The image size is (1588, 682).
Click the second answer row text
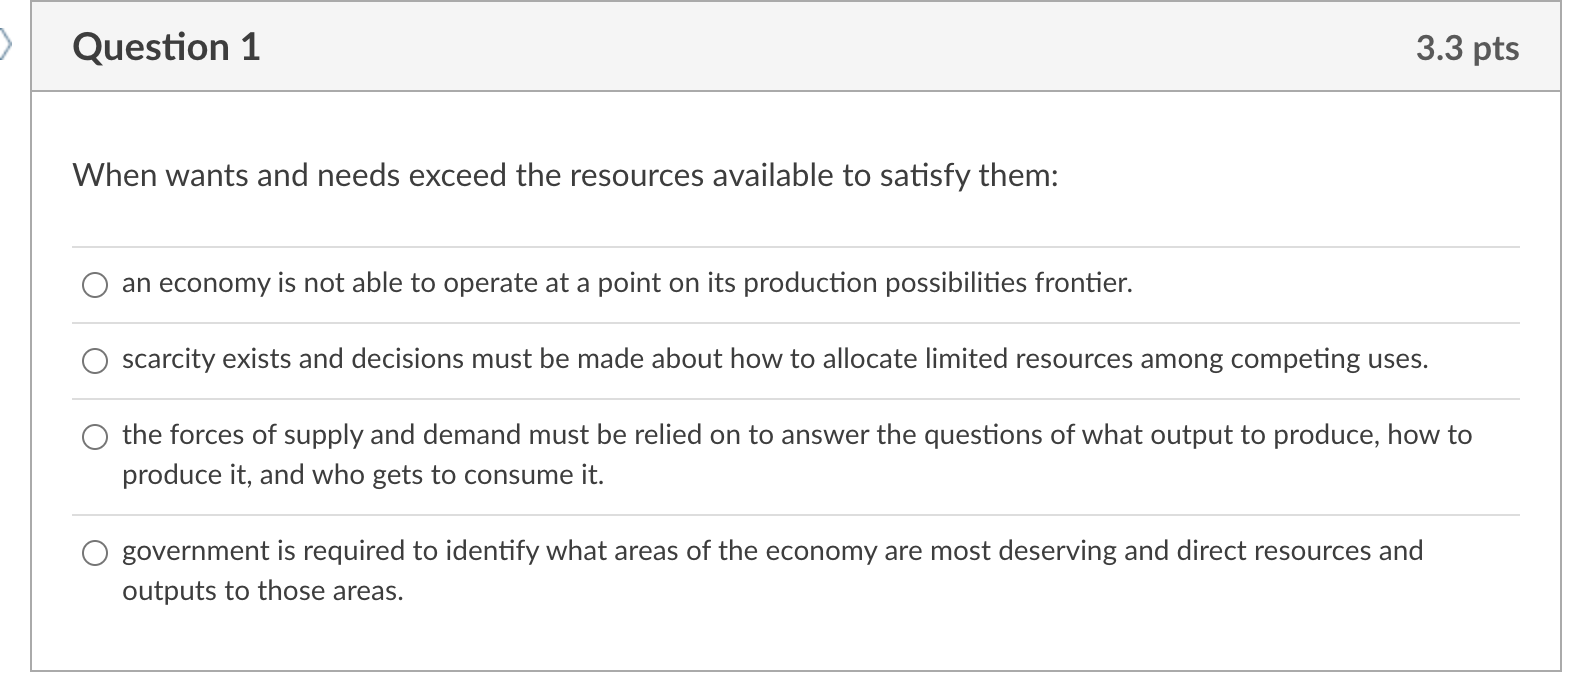coord(775,360)
